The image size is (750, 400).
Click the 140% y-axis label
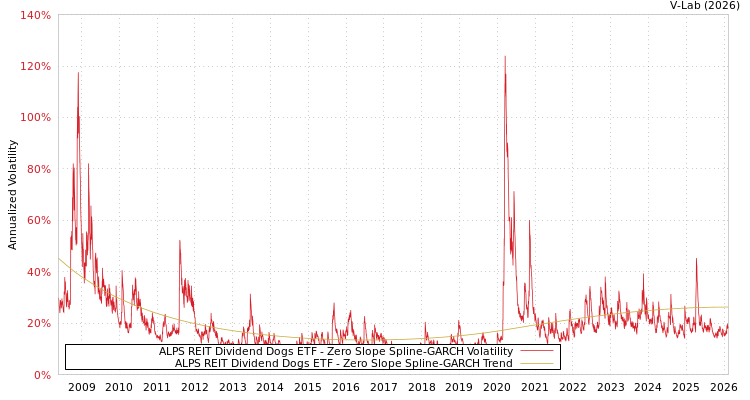tap(35, 15)
